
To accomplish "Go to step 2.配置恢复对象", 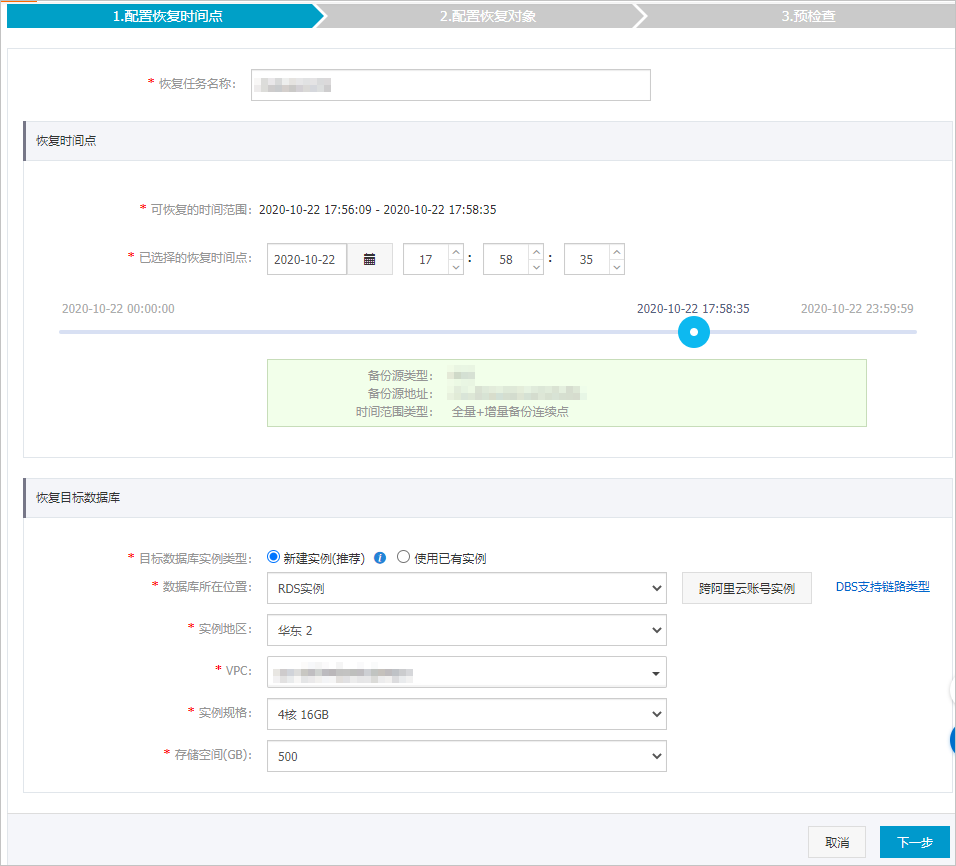I will pyautogui.click(x=488, y=16).
